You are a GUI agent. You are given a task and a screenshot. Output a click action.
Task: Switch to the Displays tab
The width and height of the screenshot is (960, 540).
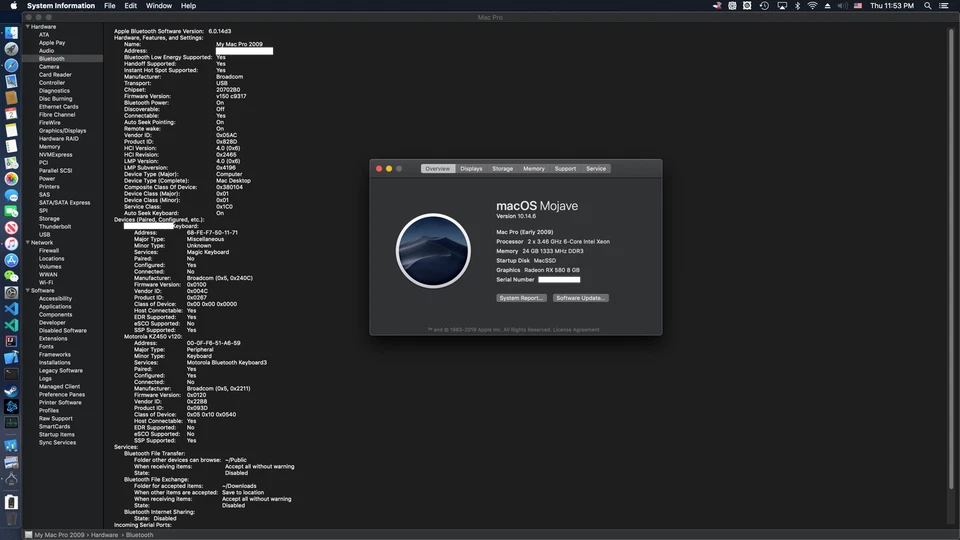click(471, 169)
